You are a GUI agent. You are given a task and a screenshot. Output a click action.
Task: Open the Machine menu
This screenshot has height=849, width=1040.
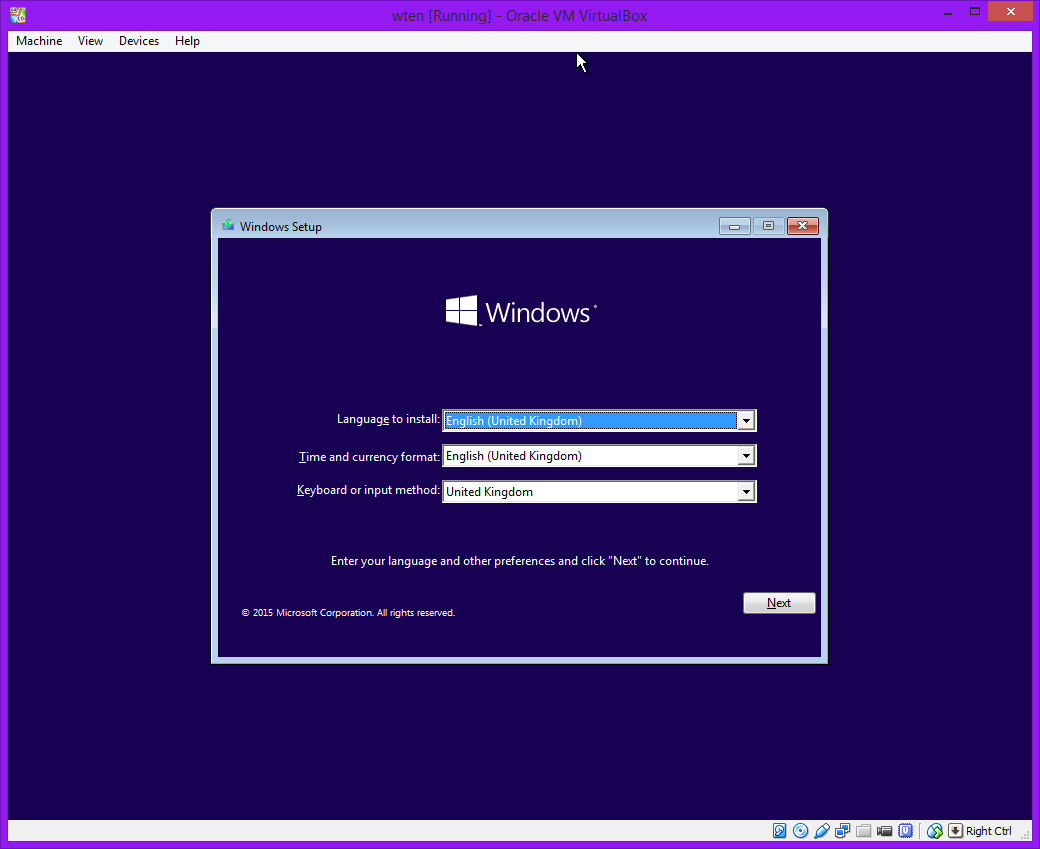tap(39, 41)
